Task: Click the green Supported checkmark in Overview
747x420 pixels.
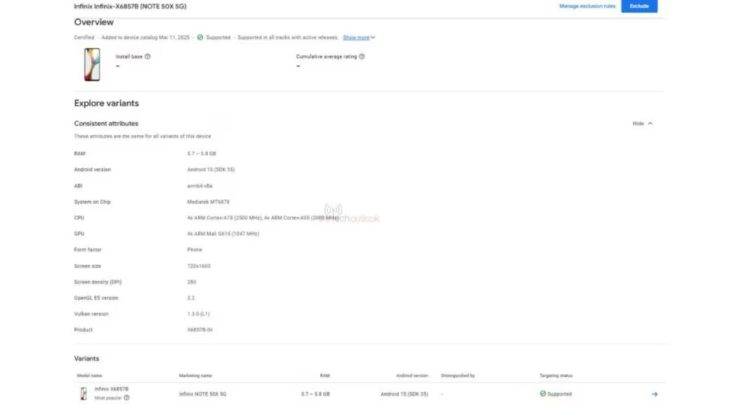Action: point(200,37)
